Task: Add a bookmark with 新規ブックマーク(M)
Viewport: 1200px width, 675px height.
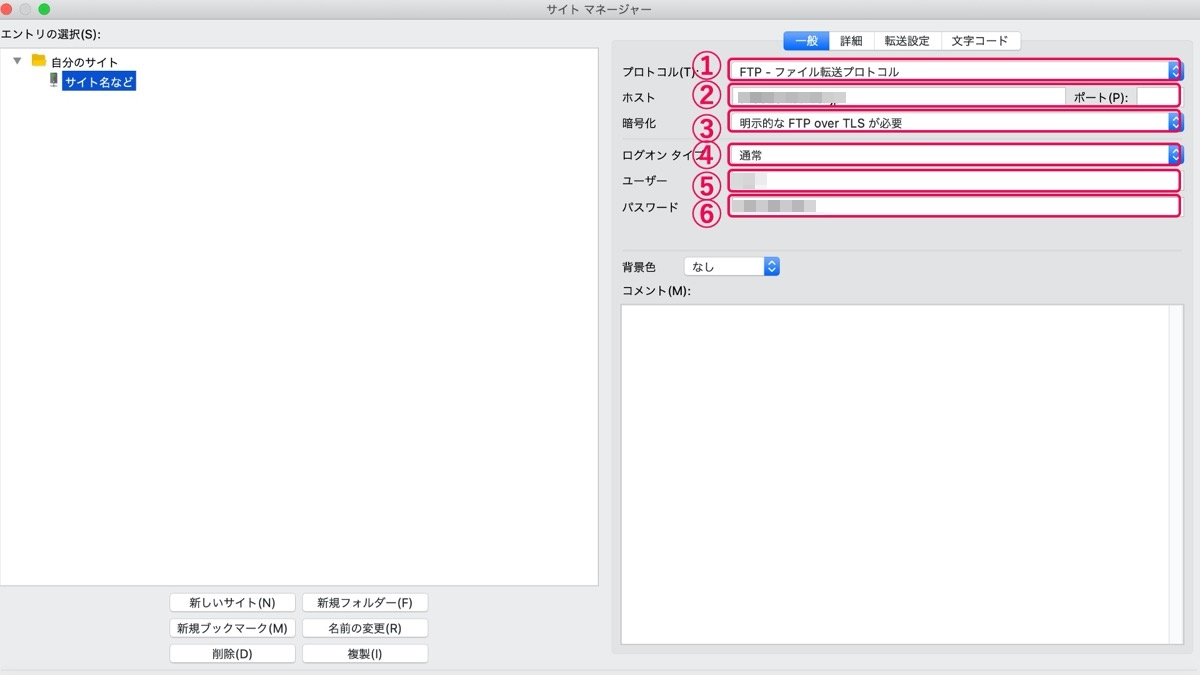Action: coord(232,628)
